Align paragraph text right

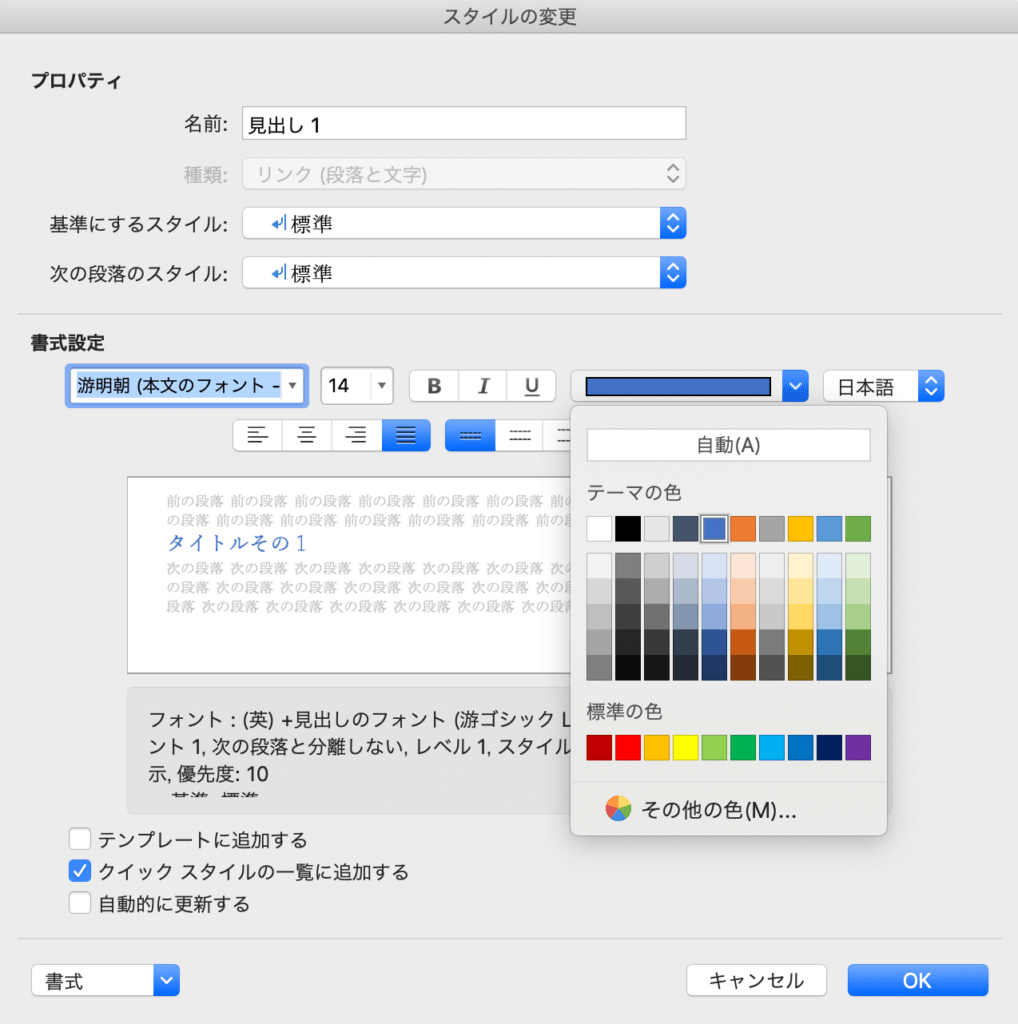tap(357, 436)
